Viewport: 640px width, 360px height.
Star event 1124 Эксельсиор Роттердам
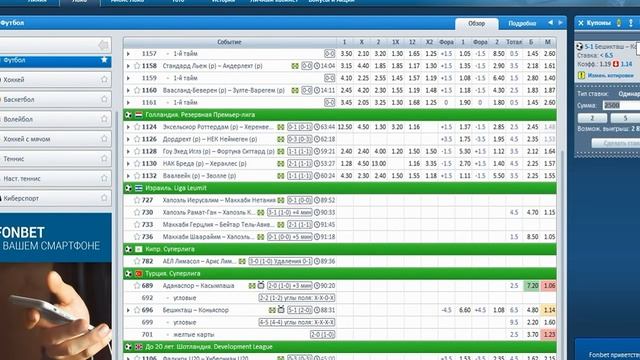[x=137, y=127]
